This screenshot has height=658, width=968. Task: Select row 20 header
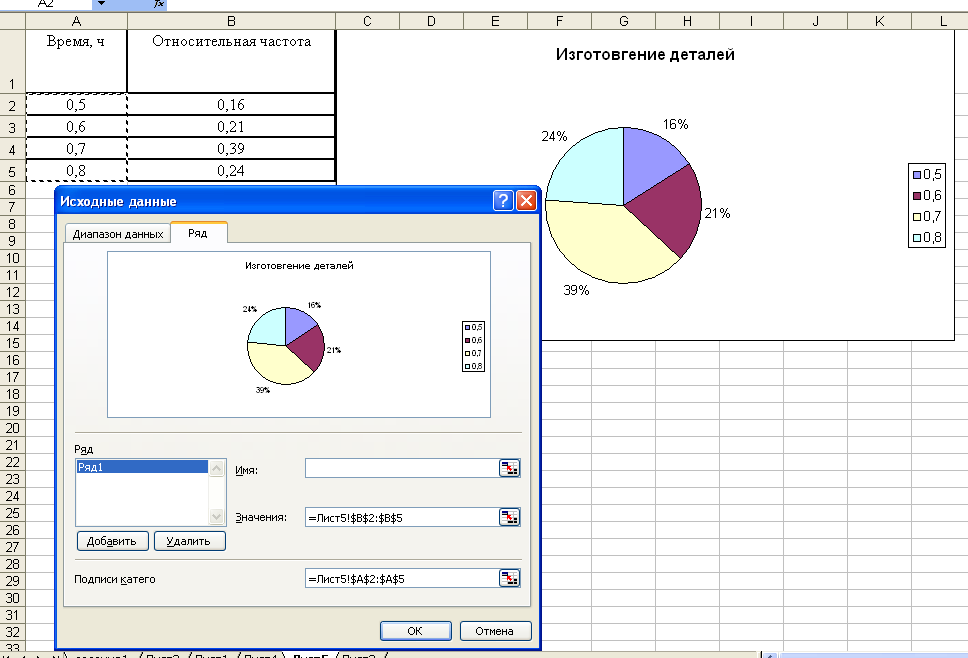pyautogui.click(x=12, y=428)
